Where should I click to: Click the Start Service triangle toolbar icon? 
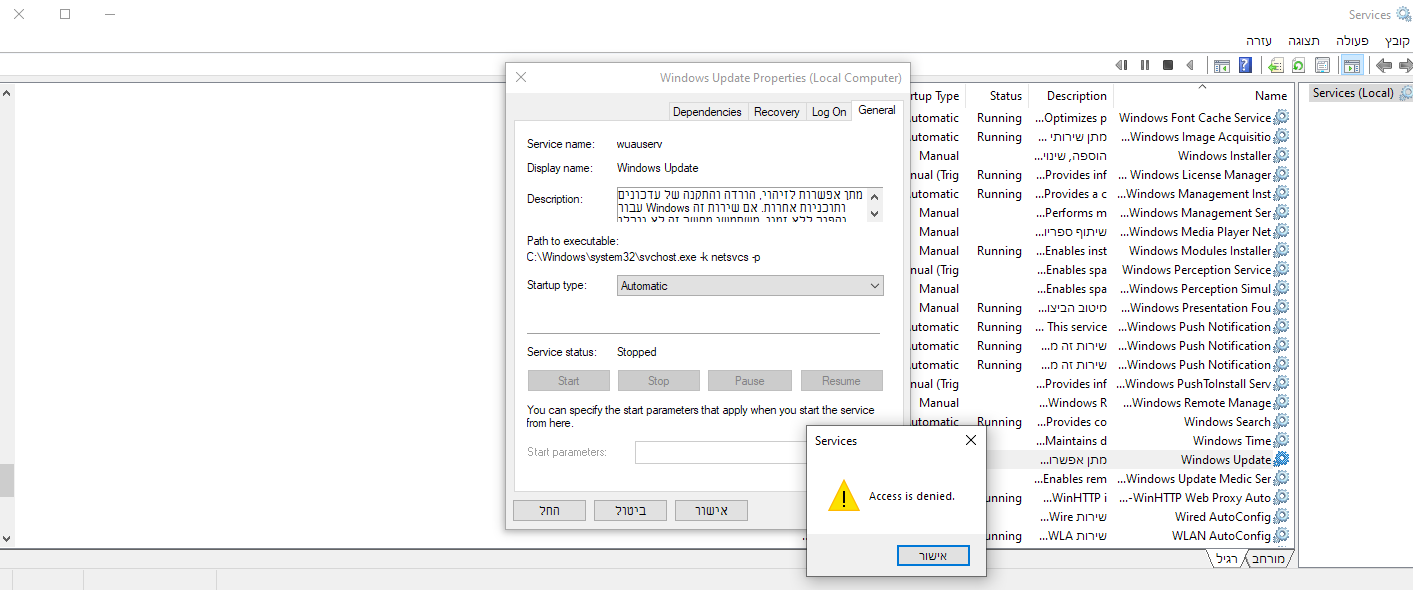pyautogui.click(x=1190, y=65)
